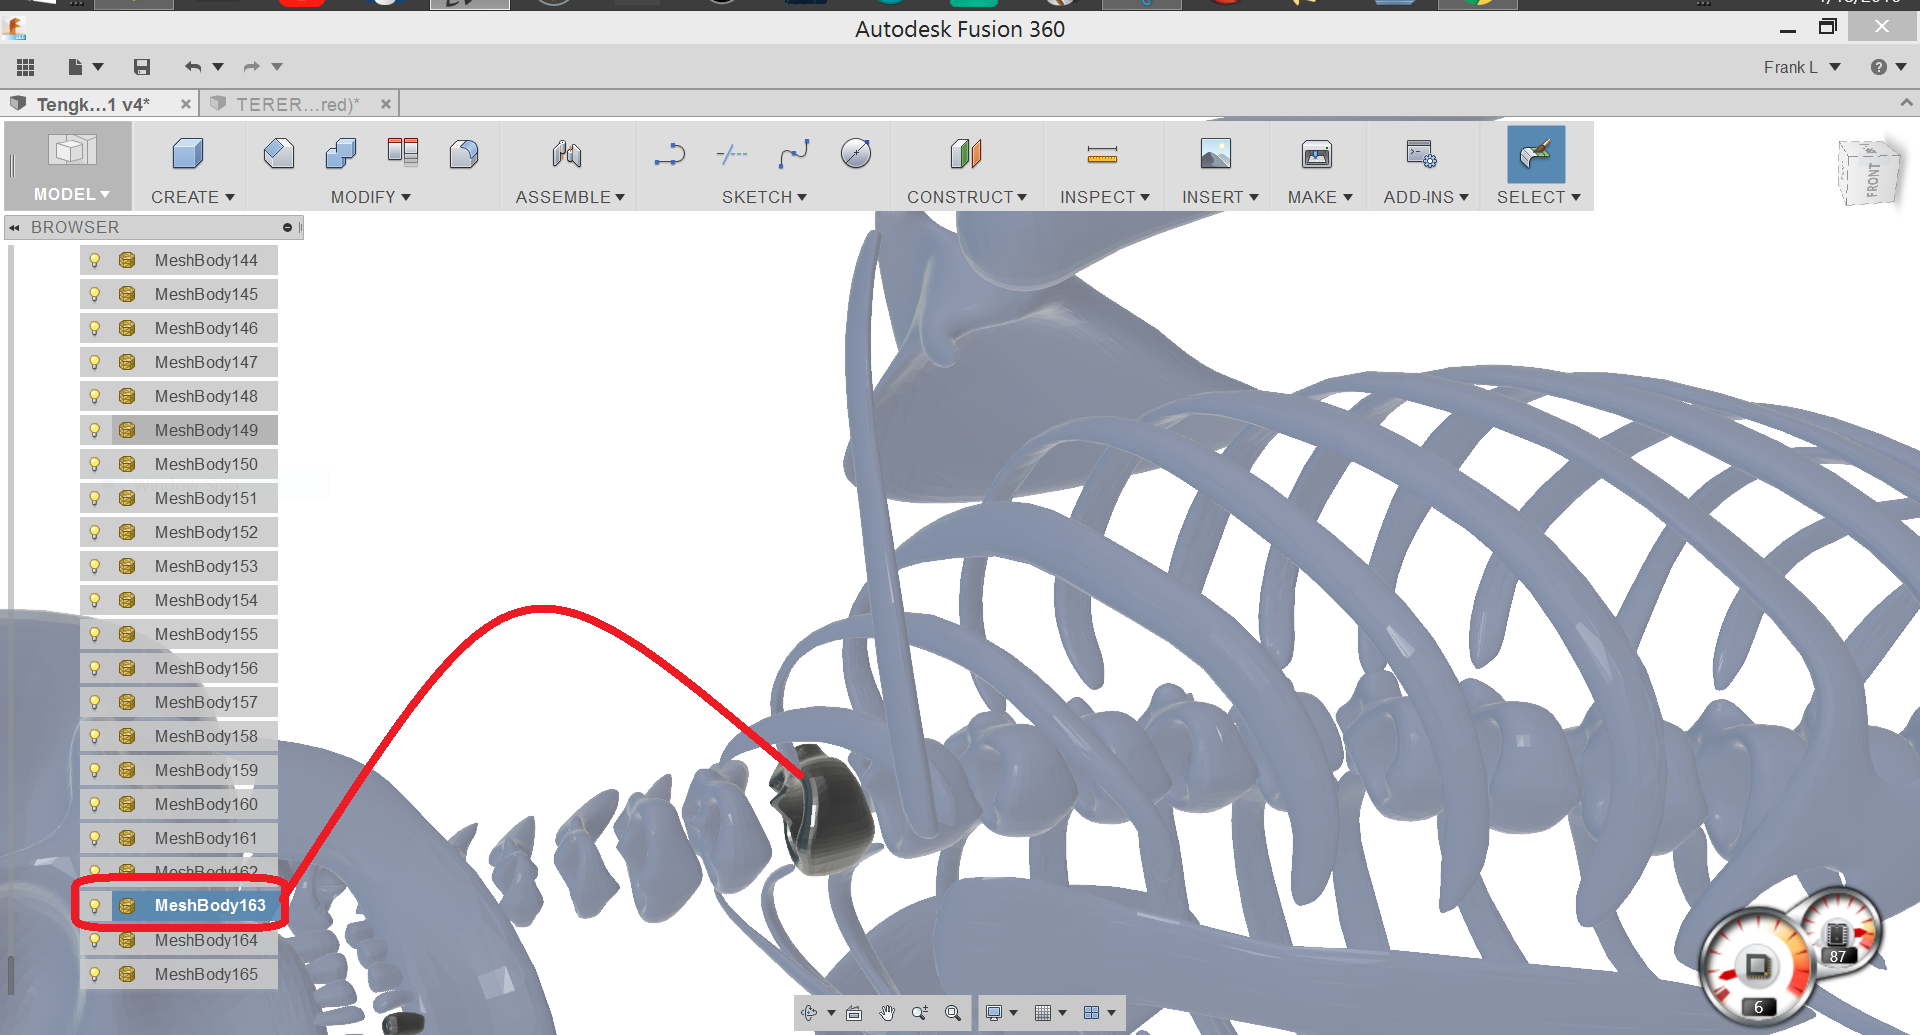Viewport: 1920px width, 1035px height.
Task: Toggle visibility bulb of MeshBody165
Action: pos(95,974)
